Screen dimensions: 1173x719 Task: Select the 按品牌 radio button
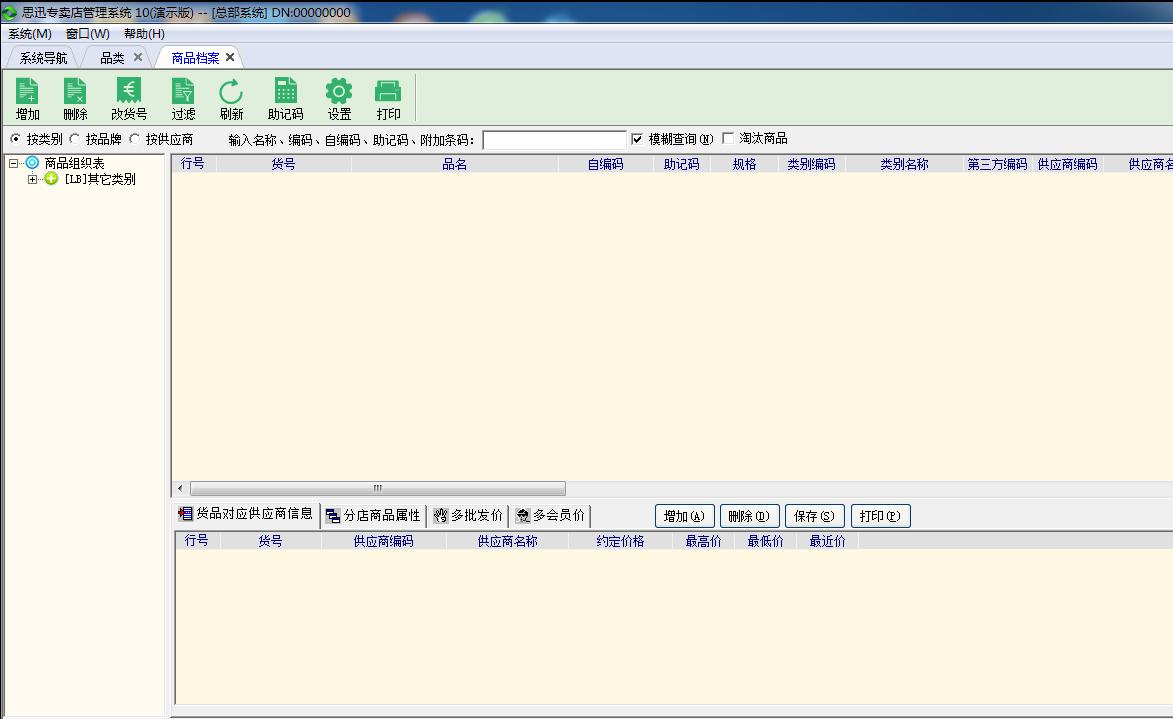pyautogui.click(x=75, y=139)
